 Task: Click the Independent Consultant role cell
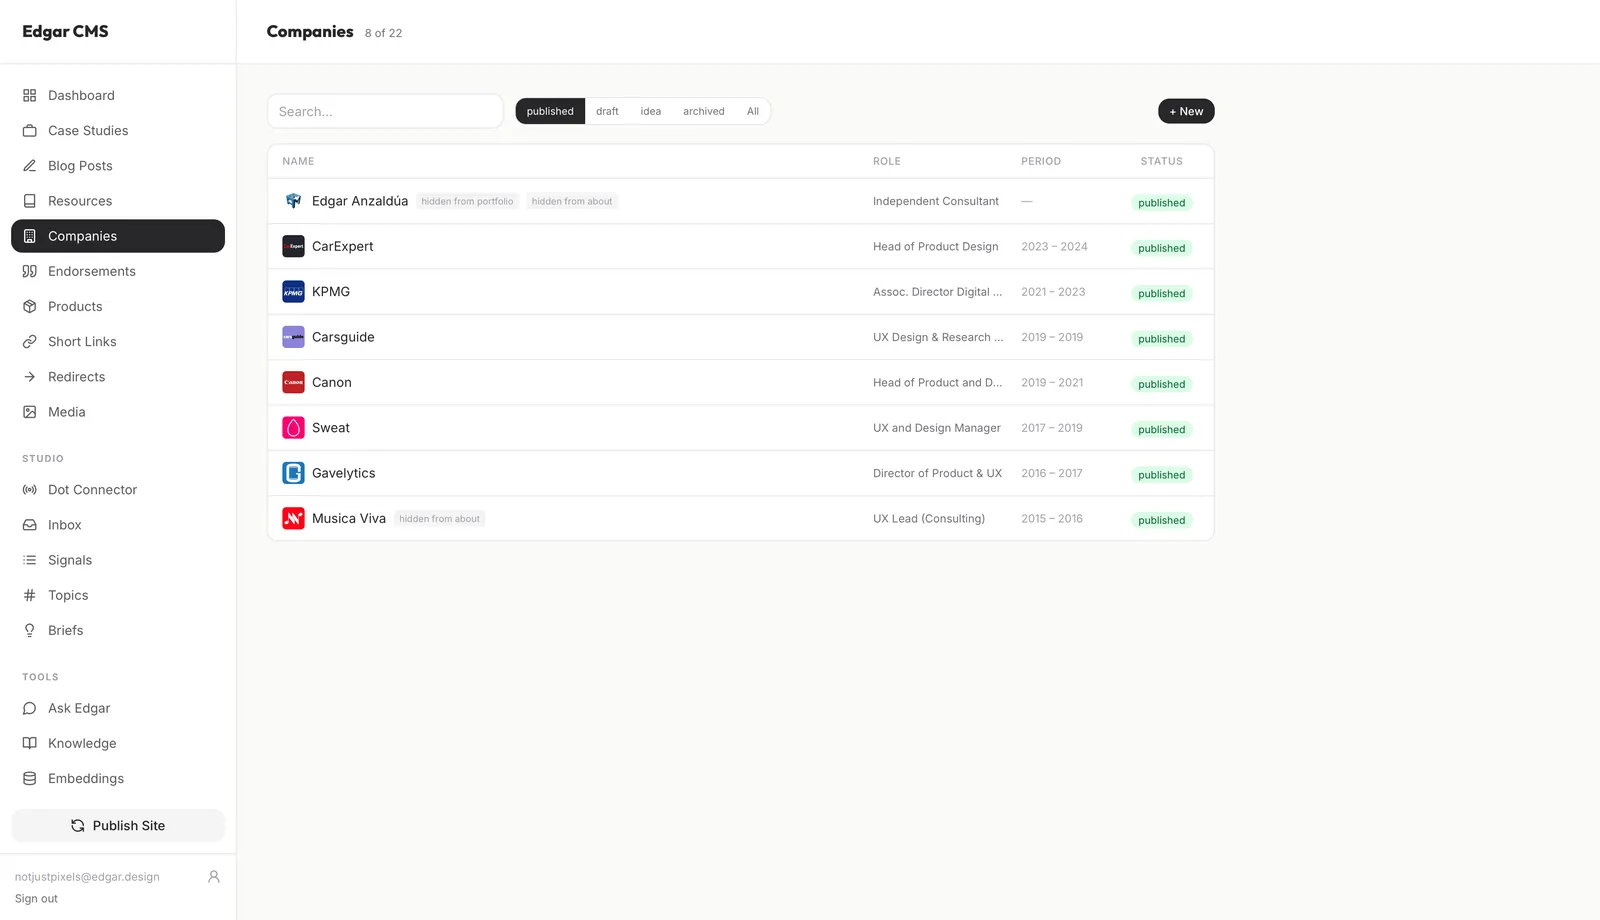(936, 201)
